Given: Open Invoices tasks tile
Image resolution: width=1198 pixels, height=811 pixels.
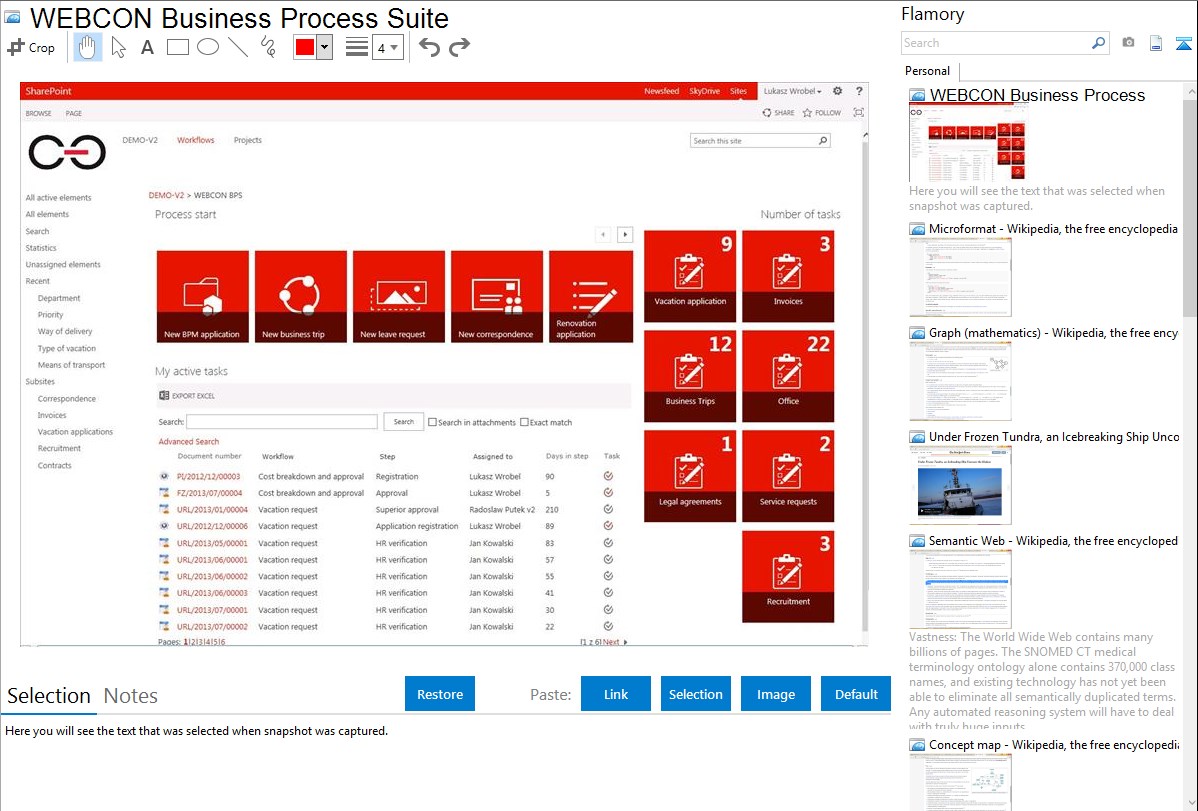Looking at the screenshot, I should (788, 276).
